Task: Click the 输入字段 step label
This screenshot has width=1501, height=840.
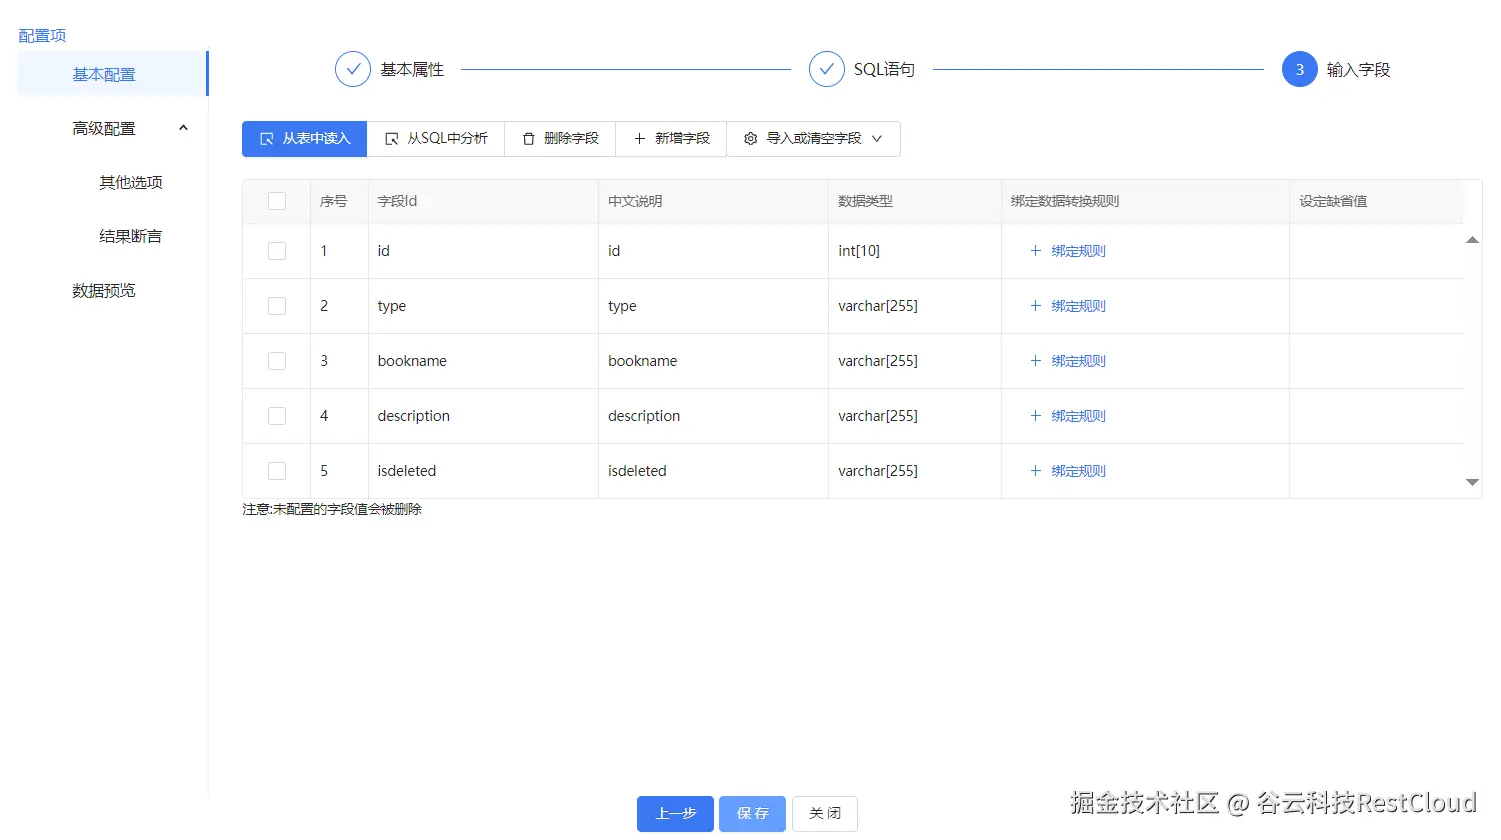Action: [1358, 69]
